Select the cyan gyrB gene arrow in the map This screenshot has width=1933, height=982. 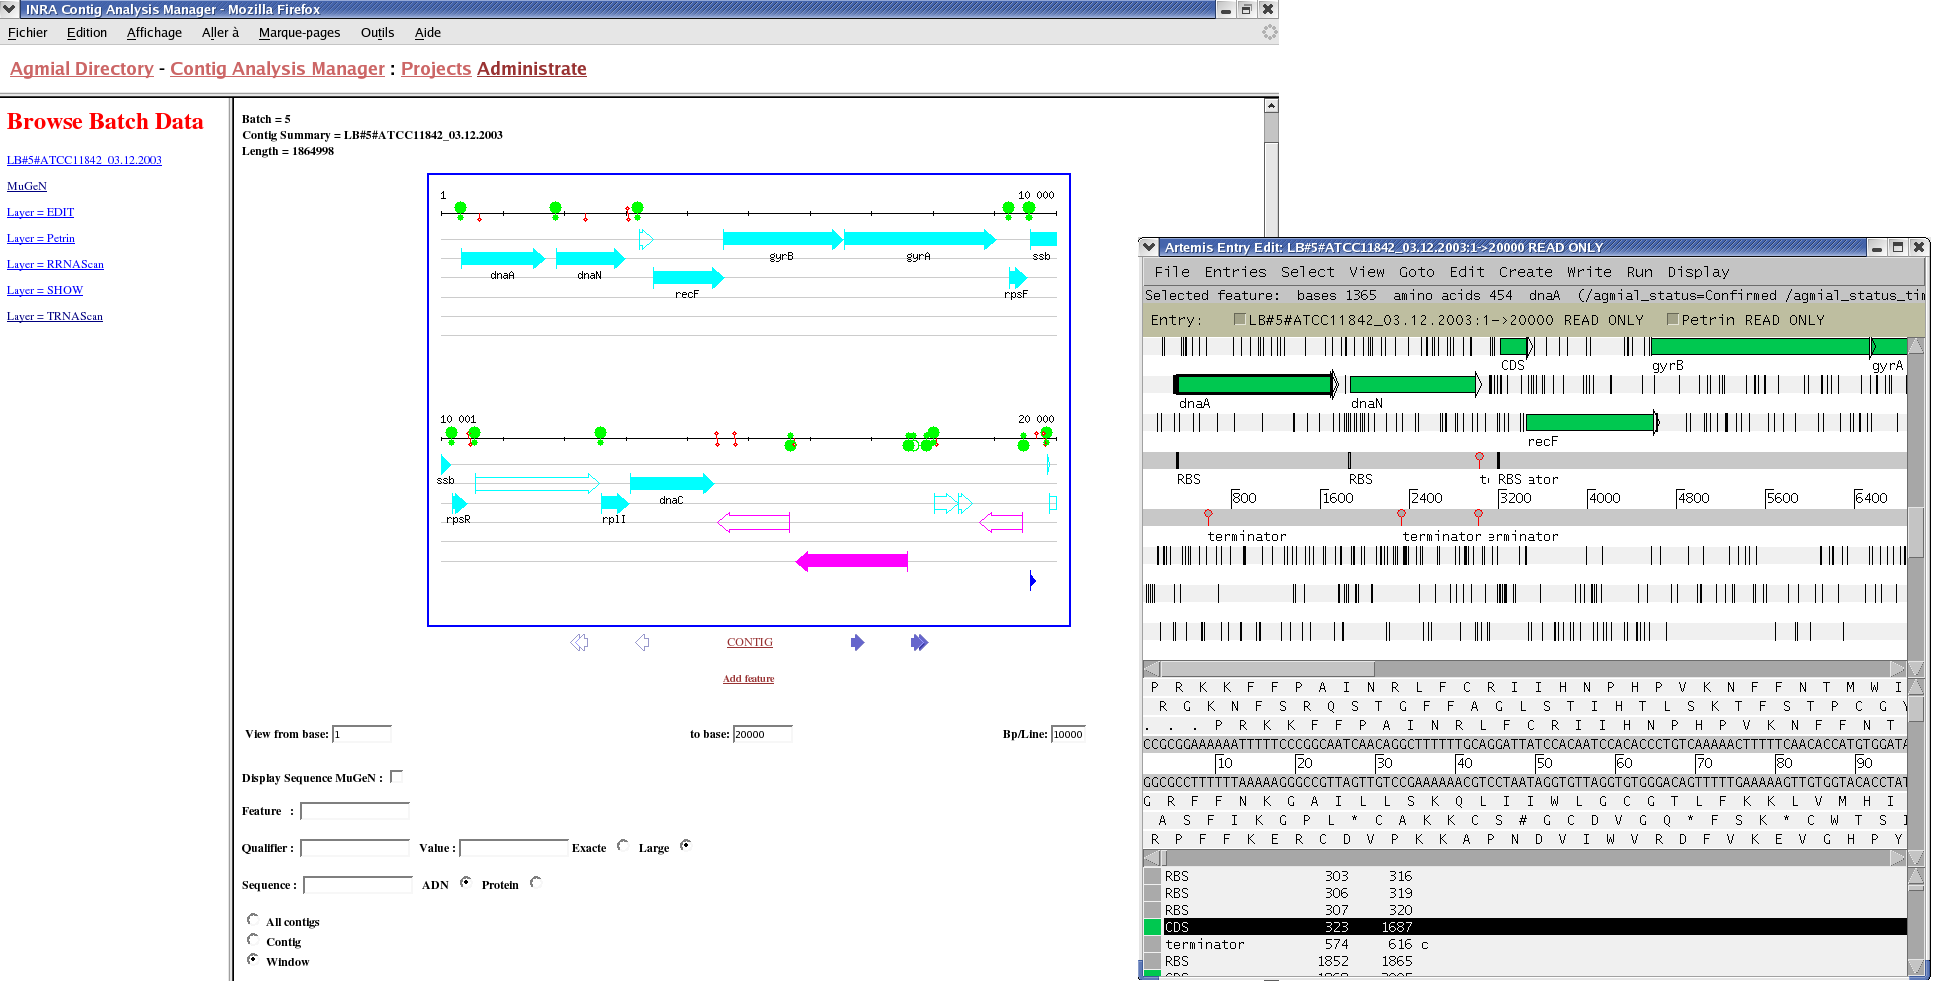pos(781,239)
